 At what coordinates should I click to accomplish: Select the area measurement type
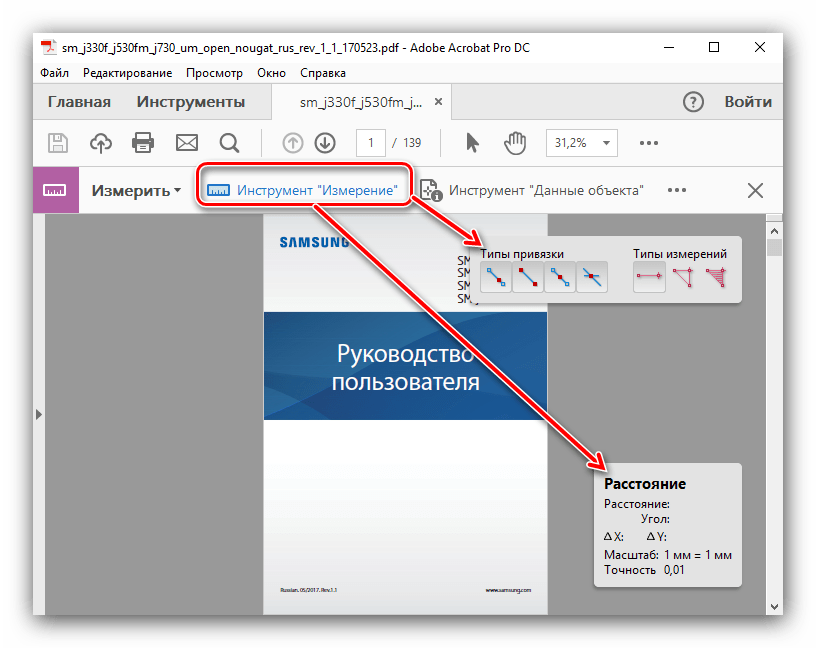[715, 277]
